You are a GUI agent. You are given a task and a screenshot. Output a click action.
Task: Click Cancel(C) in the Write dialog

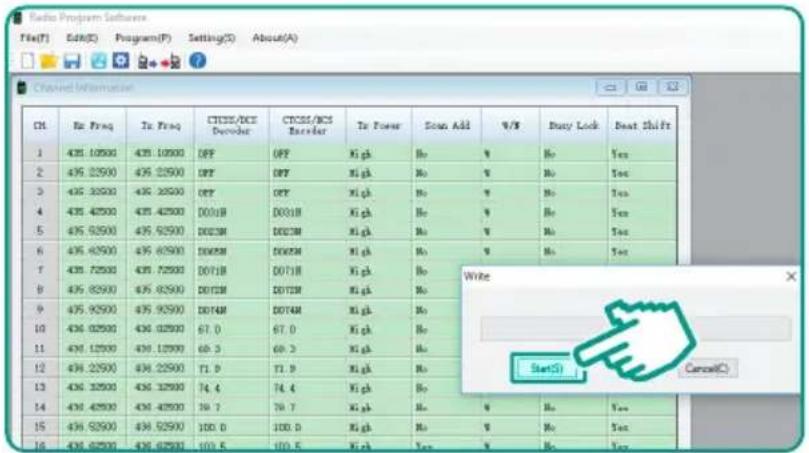pyautogui.click(x=707, y=368)
